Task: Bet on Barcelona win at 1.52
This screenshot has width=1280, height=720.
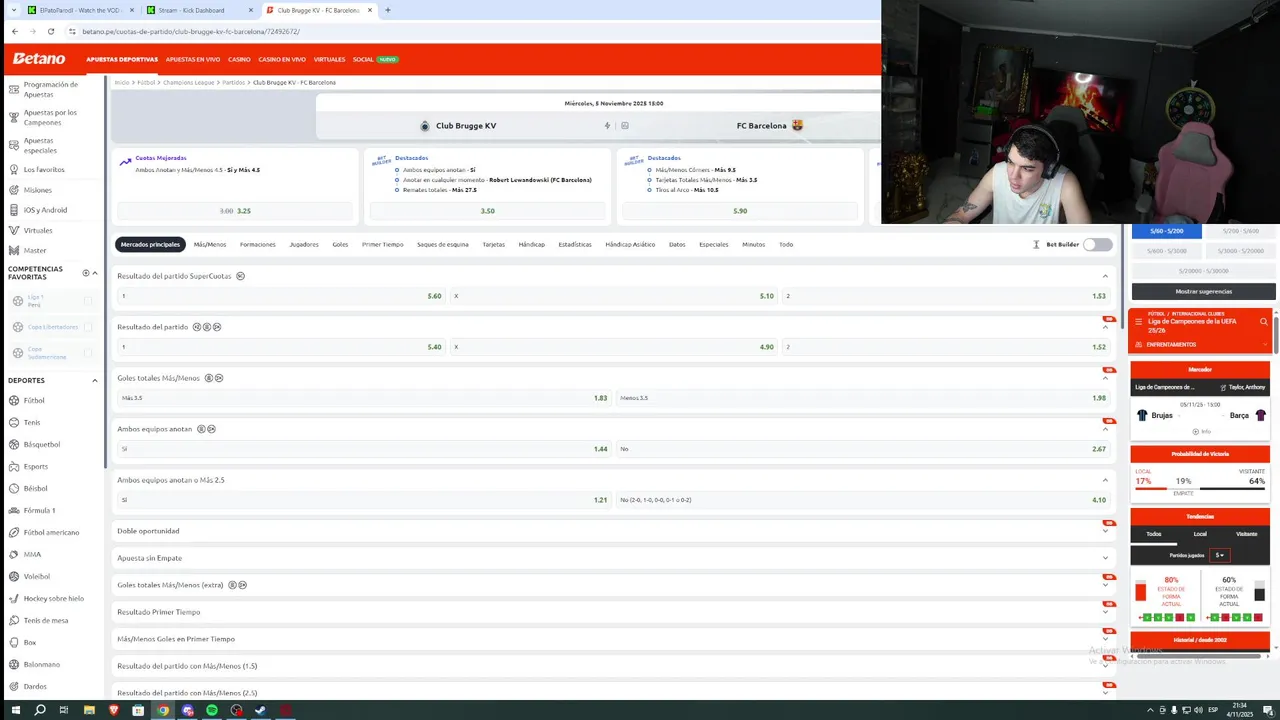Action: pos(946,347)
